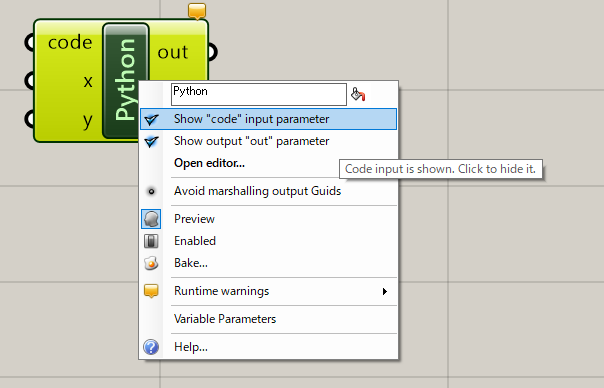604x388 pixels.
Task: Click the paint bucket icon beside the name field
Action: [x=358, y=94]
